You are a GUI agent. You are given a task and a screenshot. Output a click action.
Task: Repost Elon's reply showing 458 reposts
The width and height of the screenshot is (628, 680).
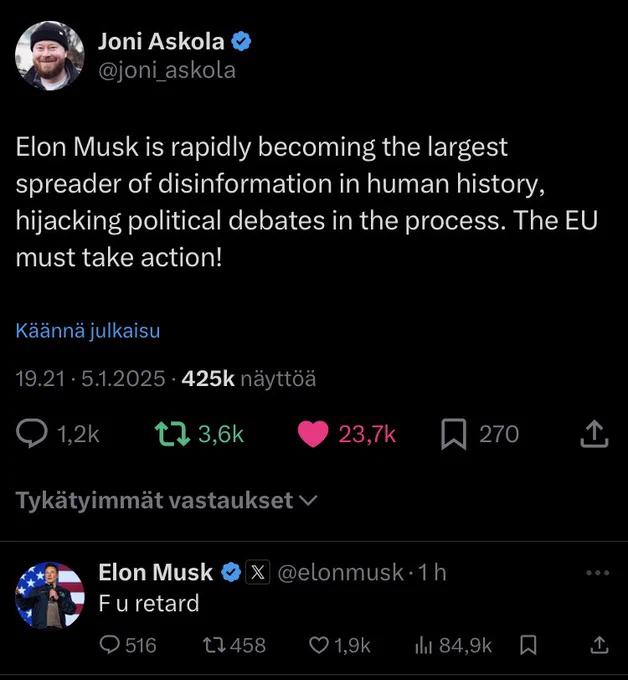[215, 645]
